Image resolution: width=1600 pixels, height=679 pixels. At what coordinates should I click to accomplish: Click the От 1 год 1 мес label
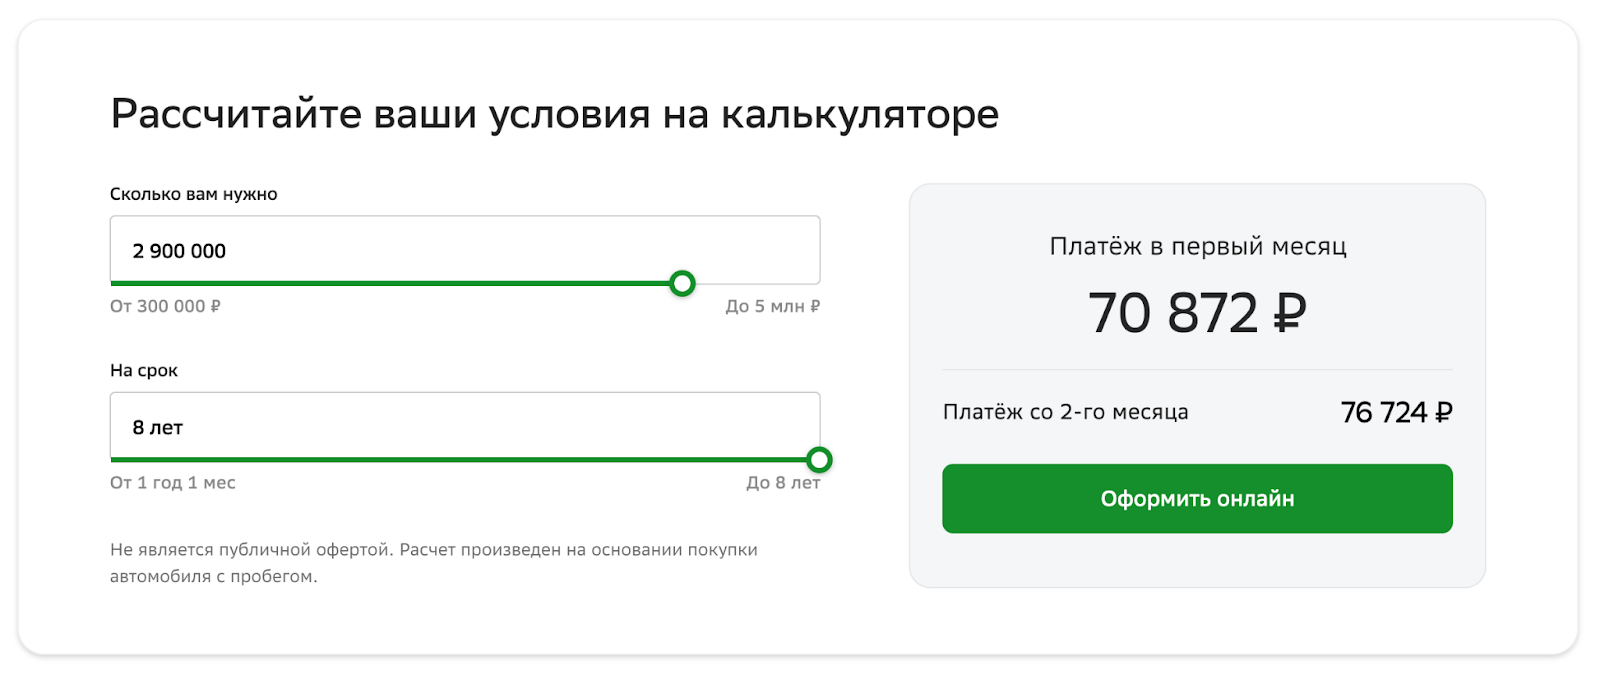click(x=173, y=482)
